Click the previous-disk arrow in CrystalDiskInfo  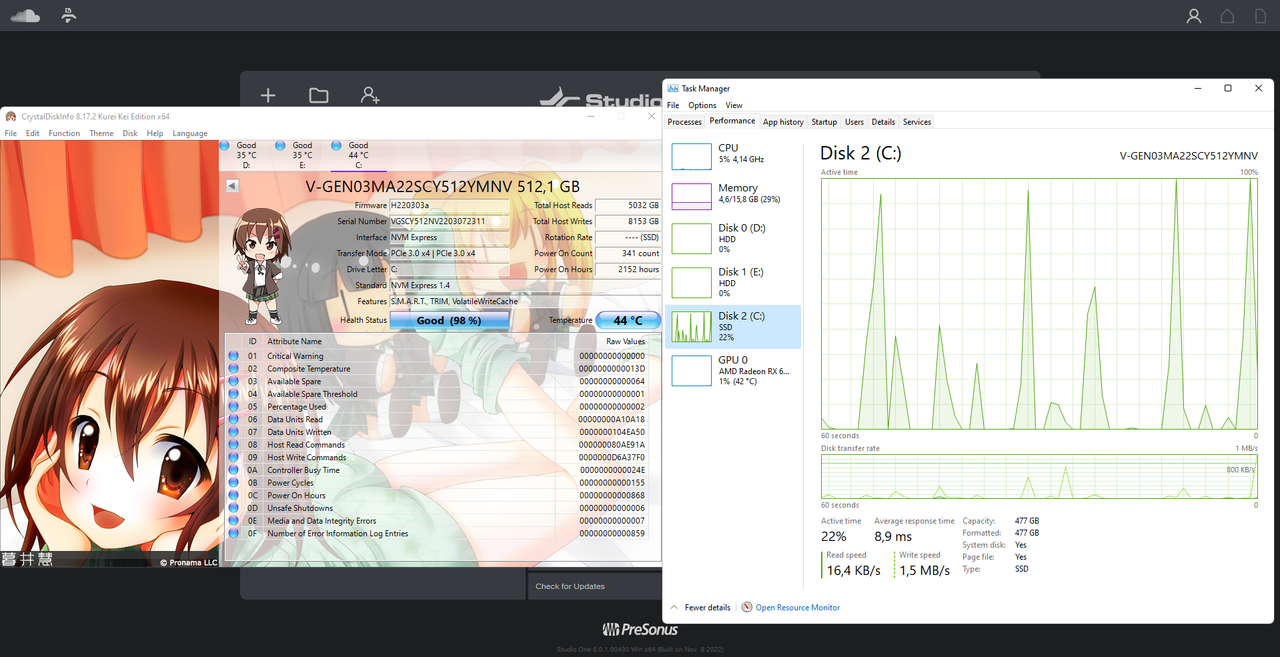(232, 185)
